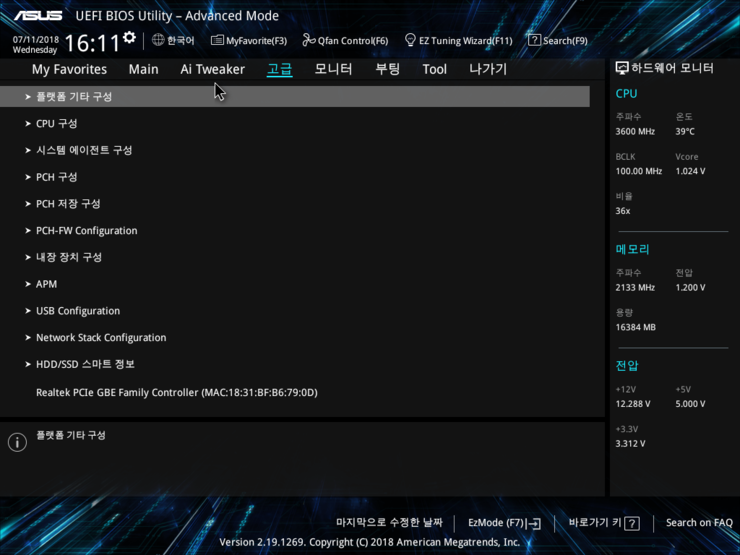The height and width of the screenshot is (555, 740).
Task: Open Search on FAQ link
Action: [x=699, y=522]
